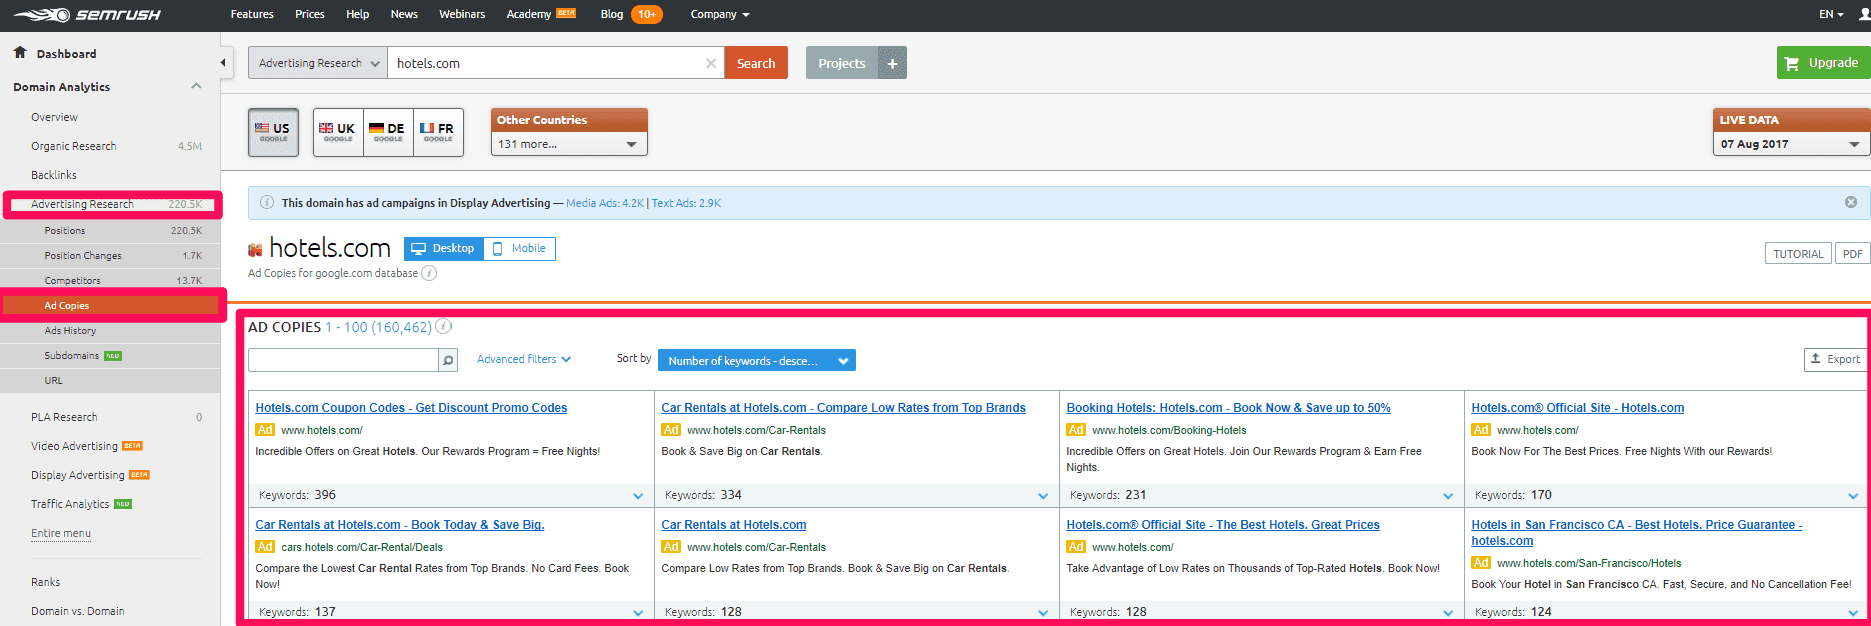The image size is (1871, 626).
Task: Click the user account icon in top bar
Action: (x=1863, y=14)
